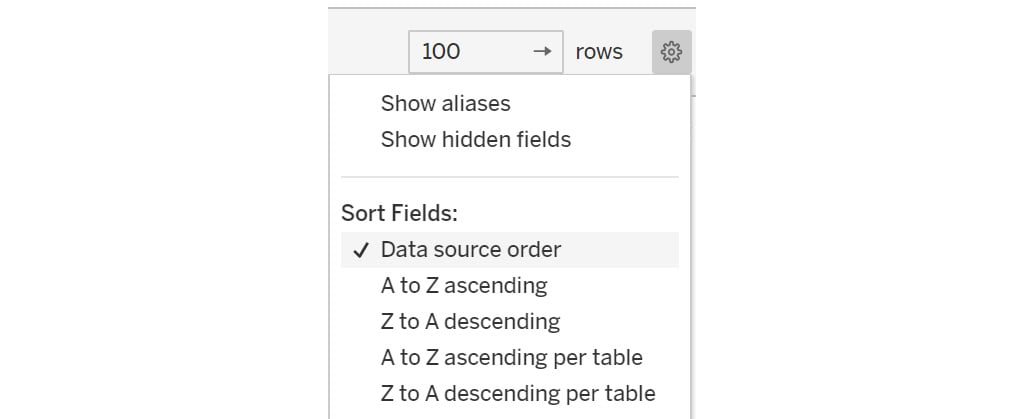The height and width of the screenshot is (419, 1024).
Task: Collapse the data grid options dropdown
Action: pyautogui.click(x=671, y=52)
